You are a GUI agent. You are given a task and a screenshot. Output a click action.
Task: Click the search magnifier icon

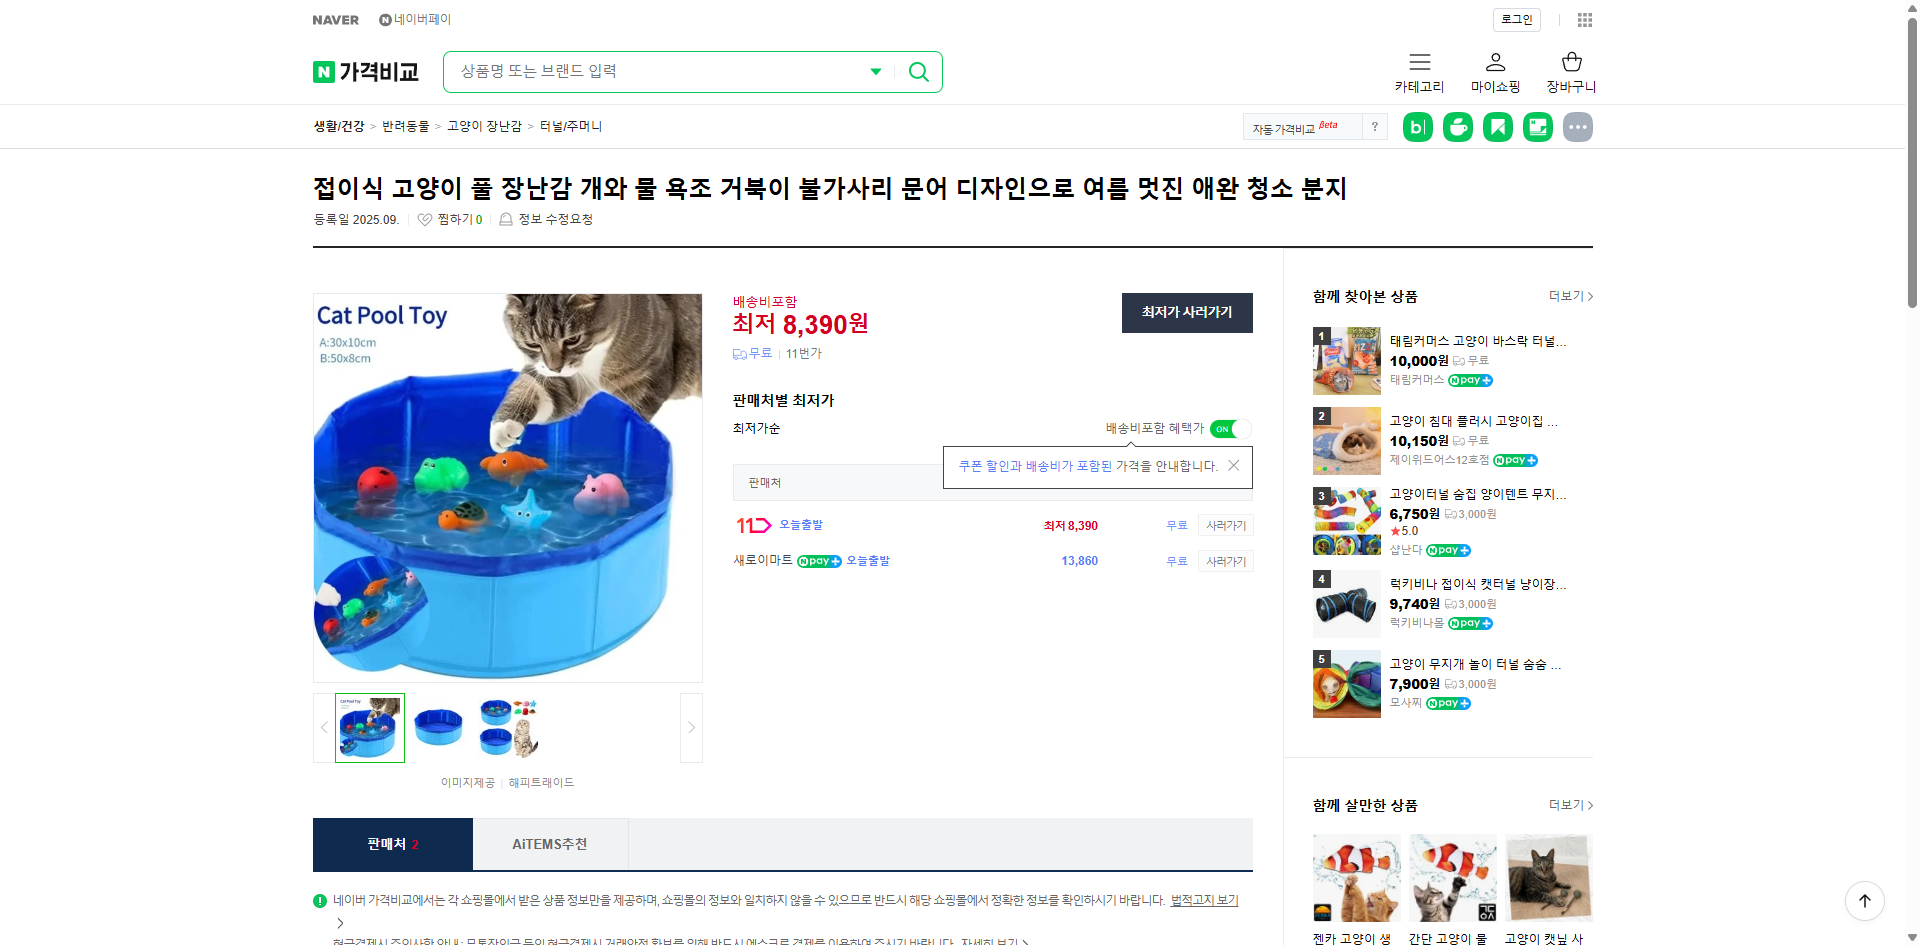[917, 71]
